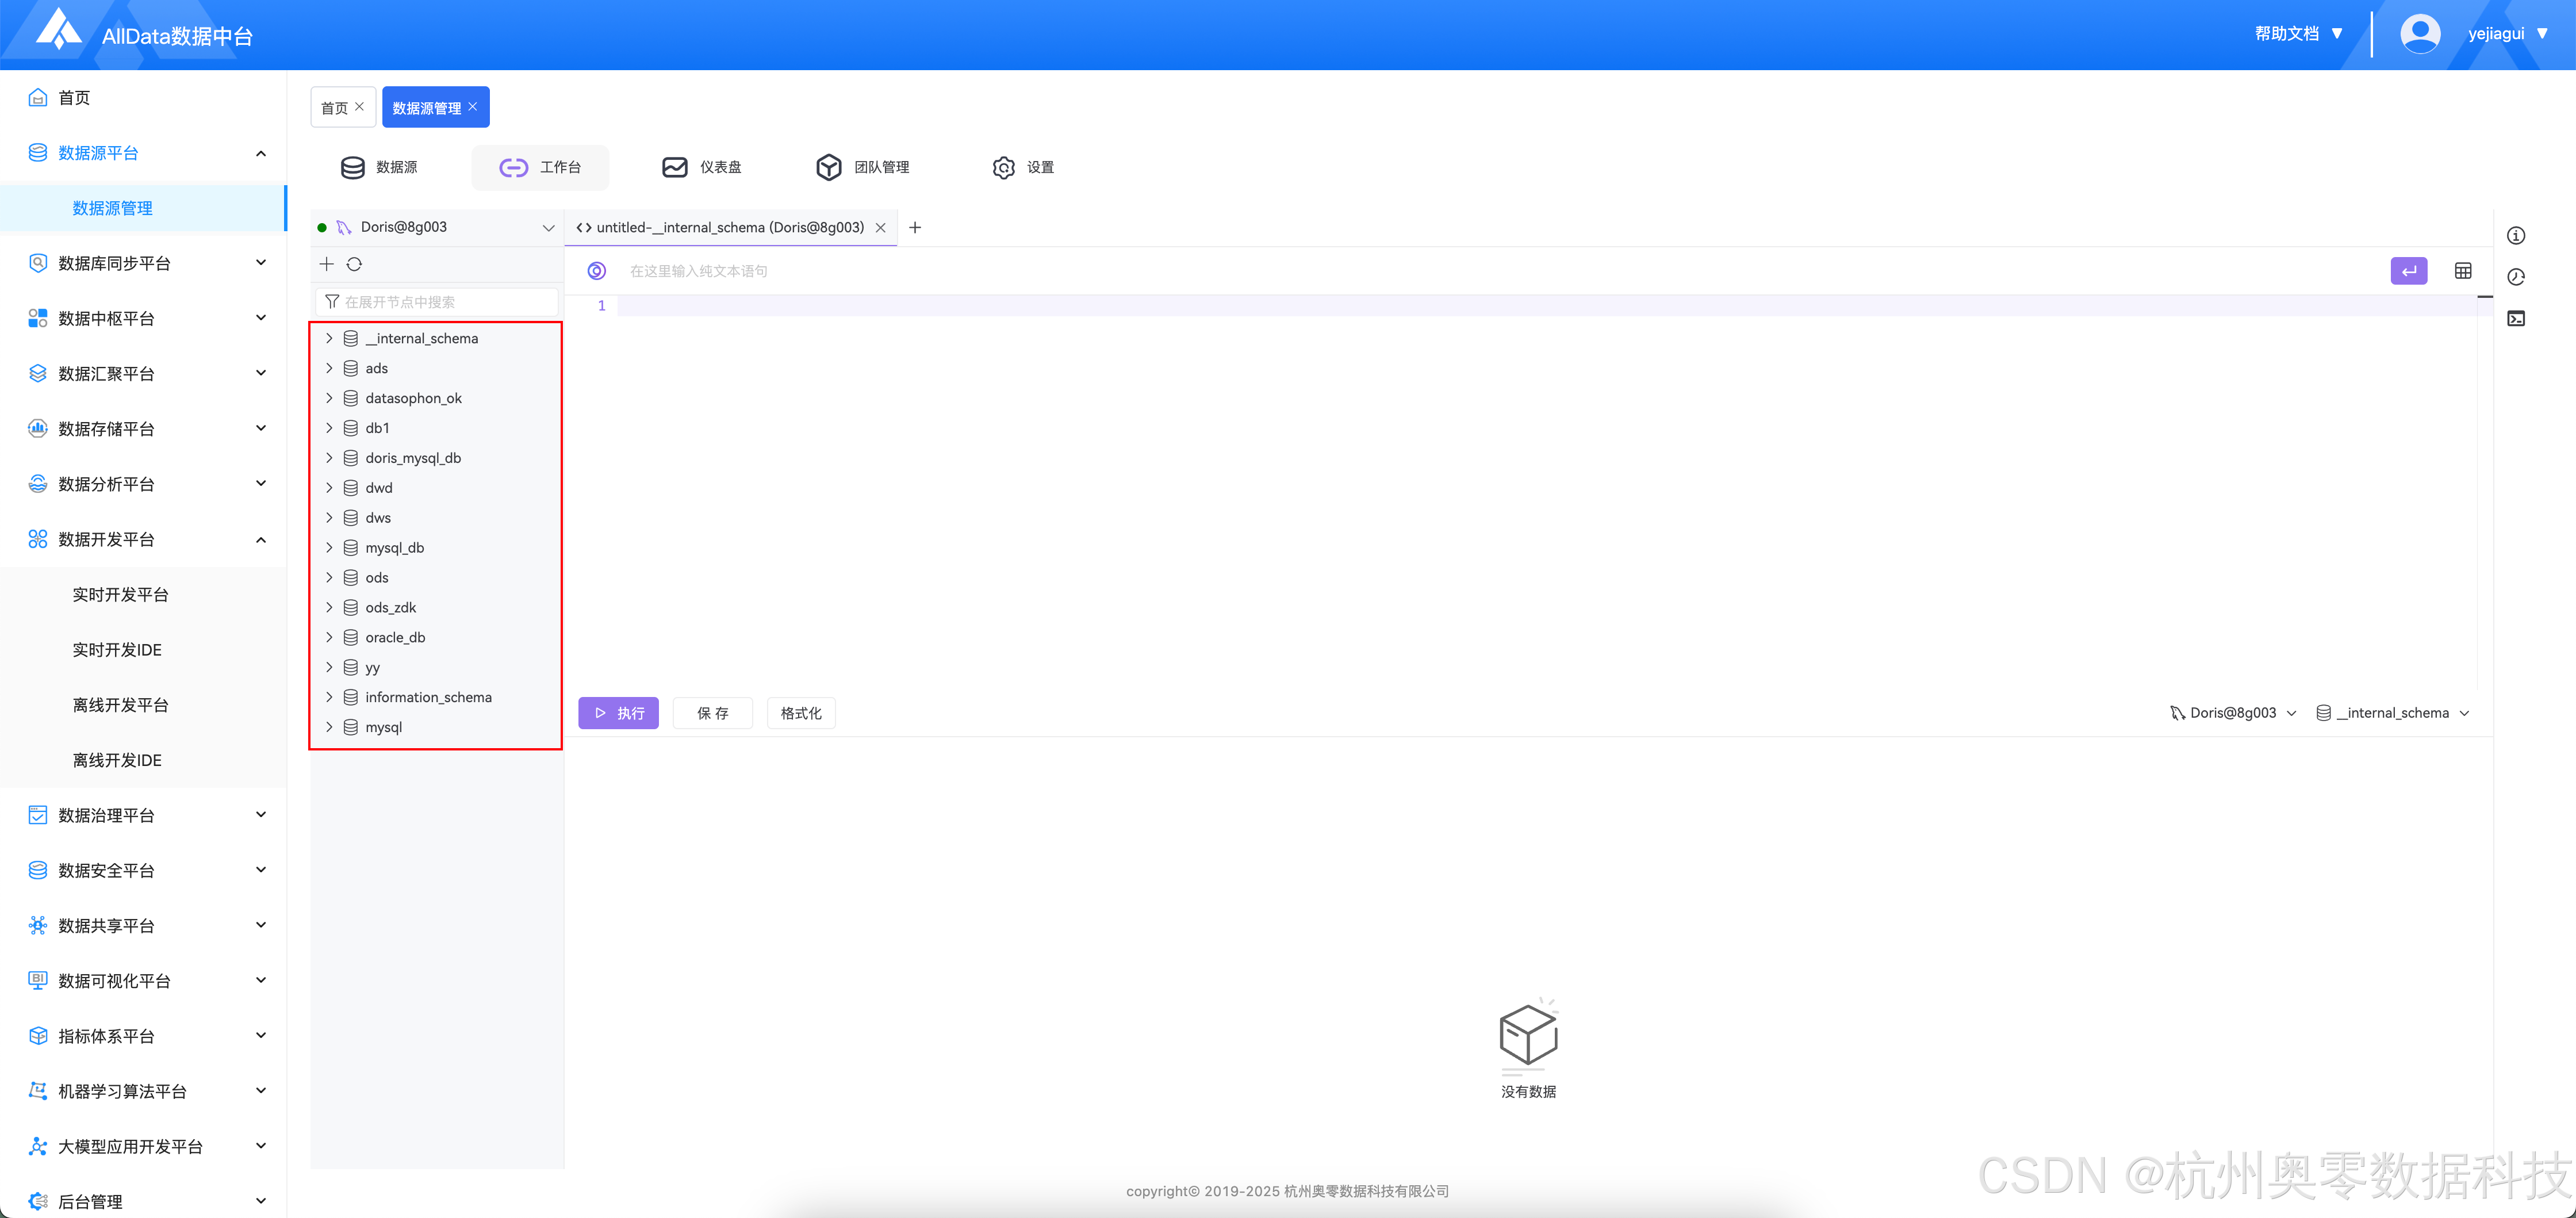
Task: Submit the text prompt with purple enter button
Action: pyautogui.click(x=2409, y=271)
